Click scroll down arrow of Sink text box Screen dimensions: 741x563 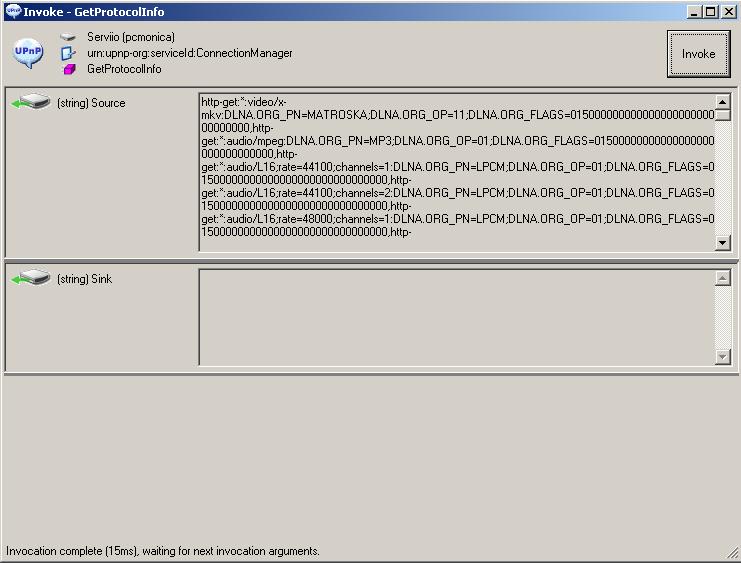[723, 356]
